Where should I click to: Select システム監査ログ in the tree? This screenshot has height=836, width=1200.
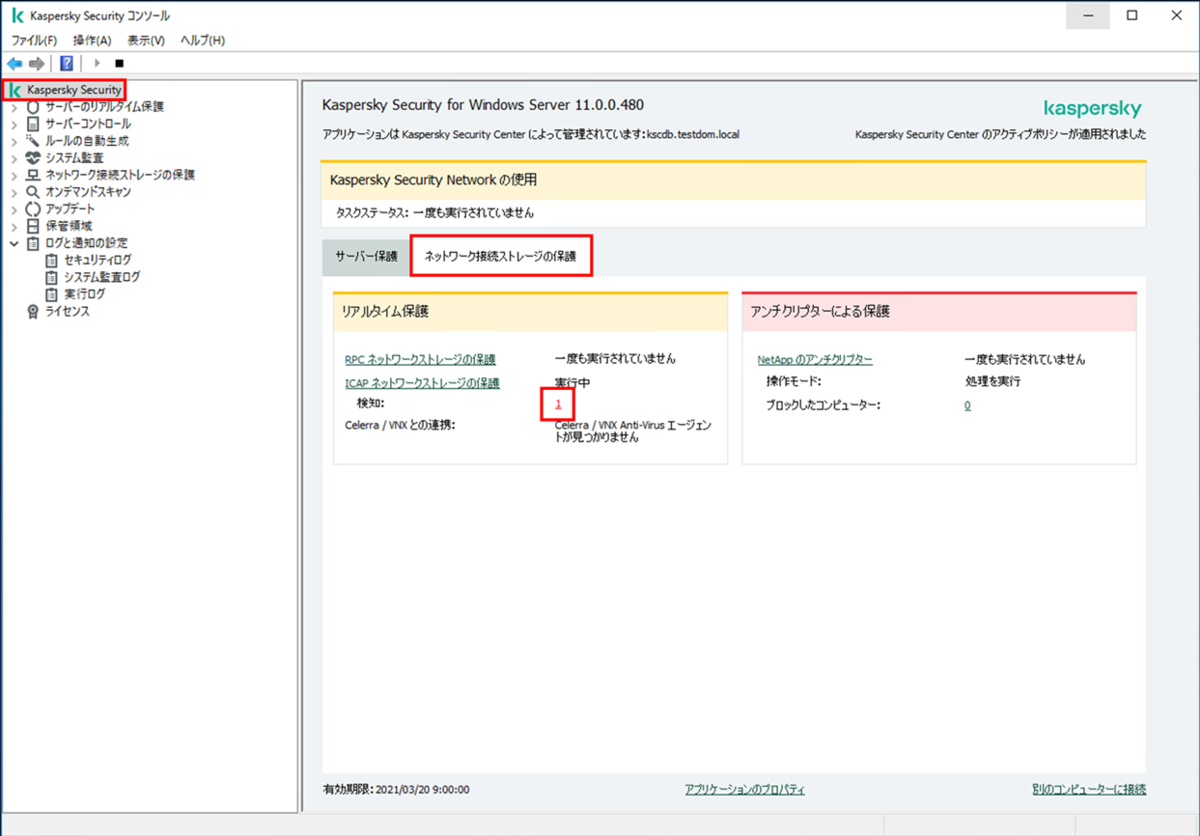(x=102, y=277)
